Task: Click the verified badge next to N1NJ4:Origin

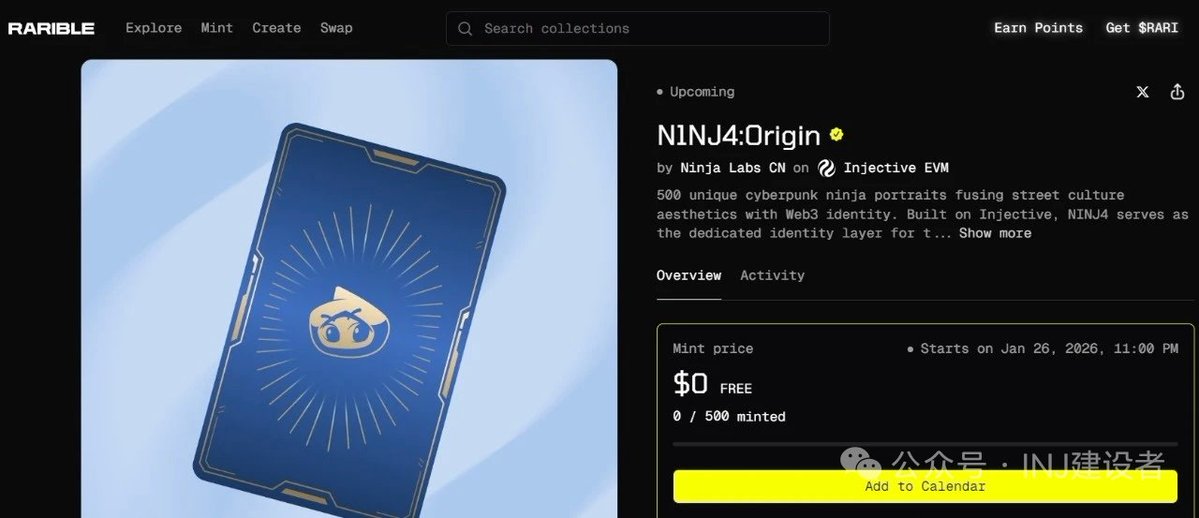Action: pos(837,135)
